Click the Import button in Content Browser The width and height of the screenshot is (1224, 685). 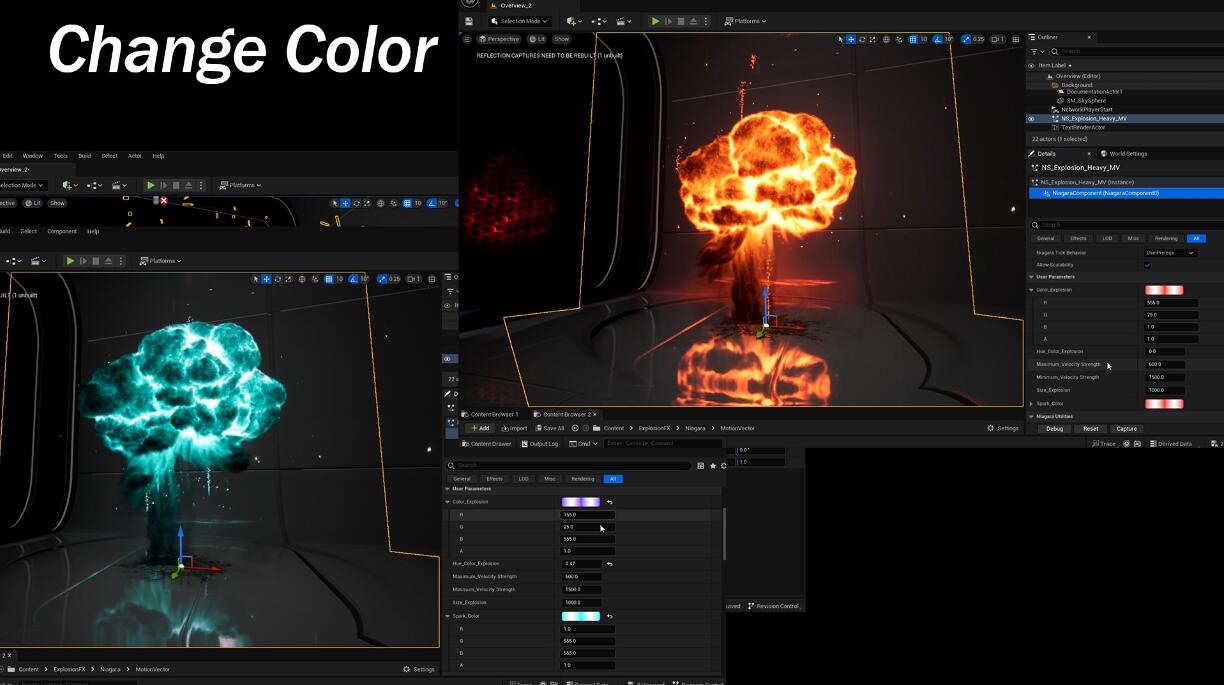[515, 428]
